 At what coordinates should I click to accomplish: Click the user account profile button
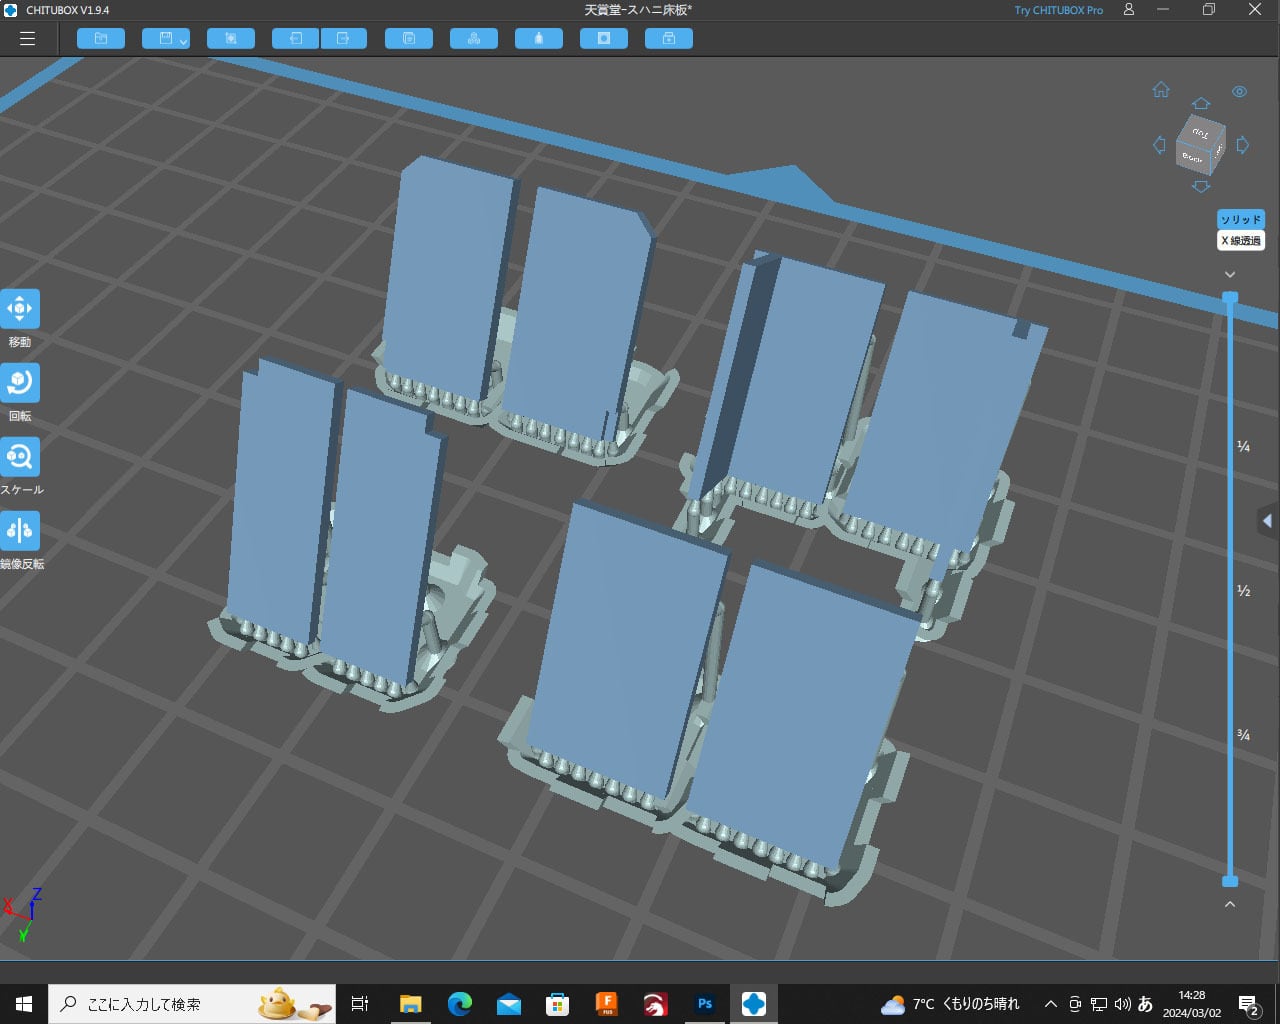1129,10
